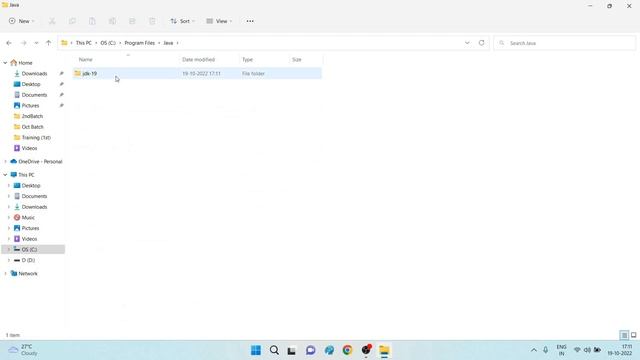The height and width of the screenshot is (360, 640).
Task: Switch to large icons view layout
Action: click(633, 335)
